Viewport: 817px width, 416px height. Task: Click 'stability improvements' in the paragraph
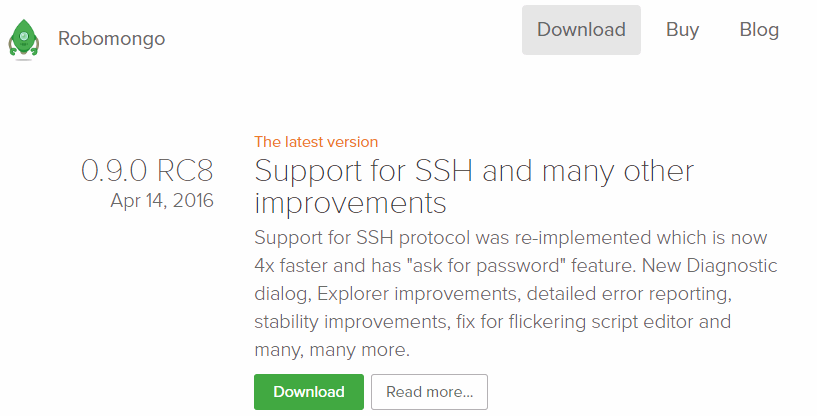[x=351, y=322]
